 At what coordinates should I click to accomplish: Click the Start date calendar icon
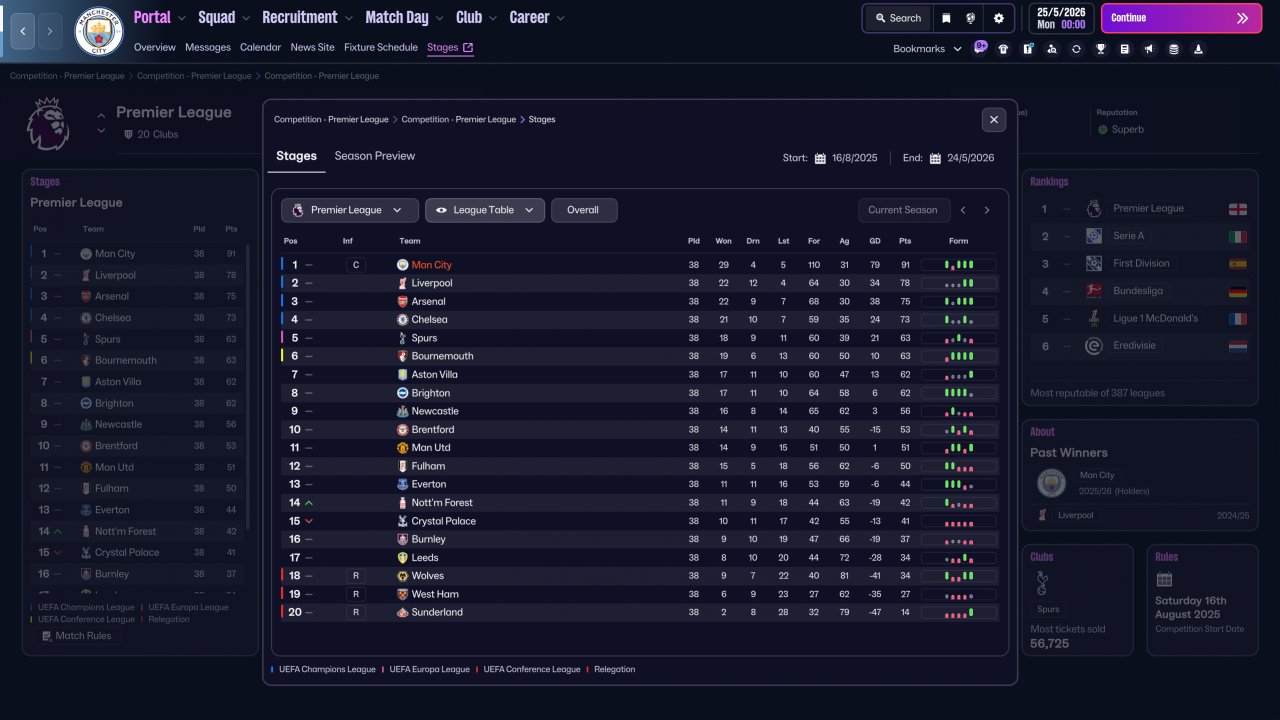pyautogui.click(x=820, y=158)
